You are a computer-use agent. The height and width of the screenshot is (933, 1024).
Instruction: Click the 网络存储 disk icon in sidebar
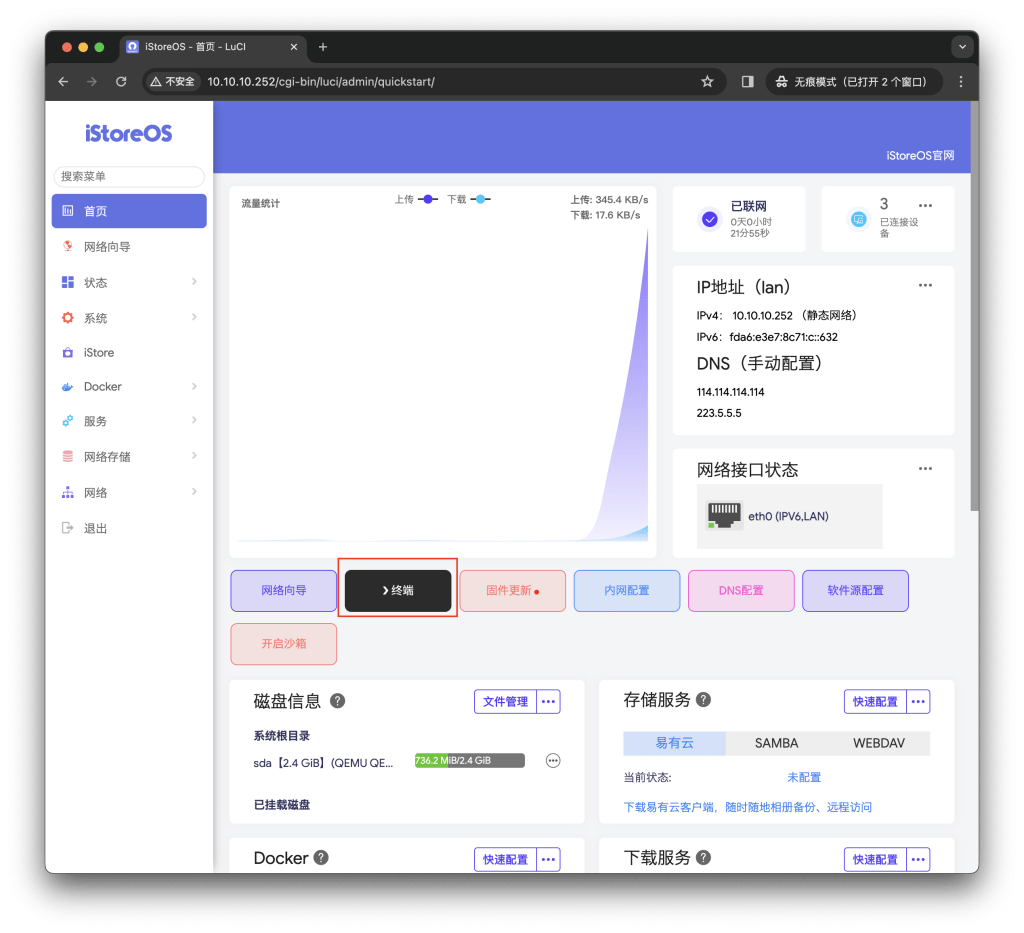[68, 456]
